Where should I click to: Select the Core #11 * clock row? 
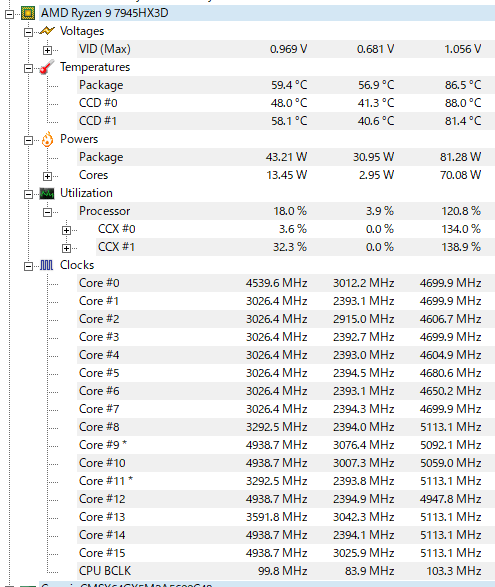point(286,481)
